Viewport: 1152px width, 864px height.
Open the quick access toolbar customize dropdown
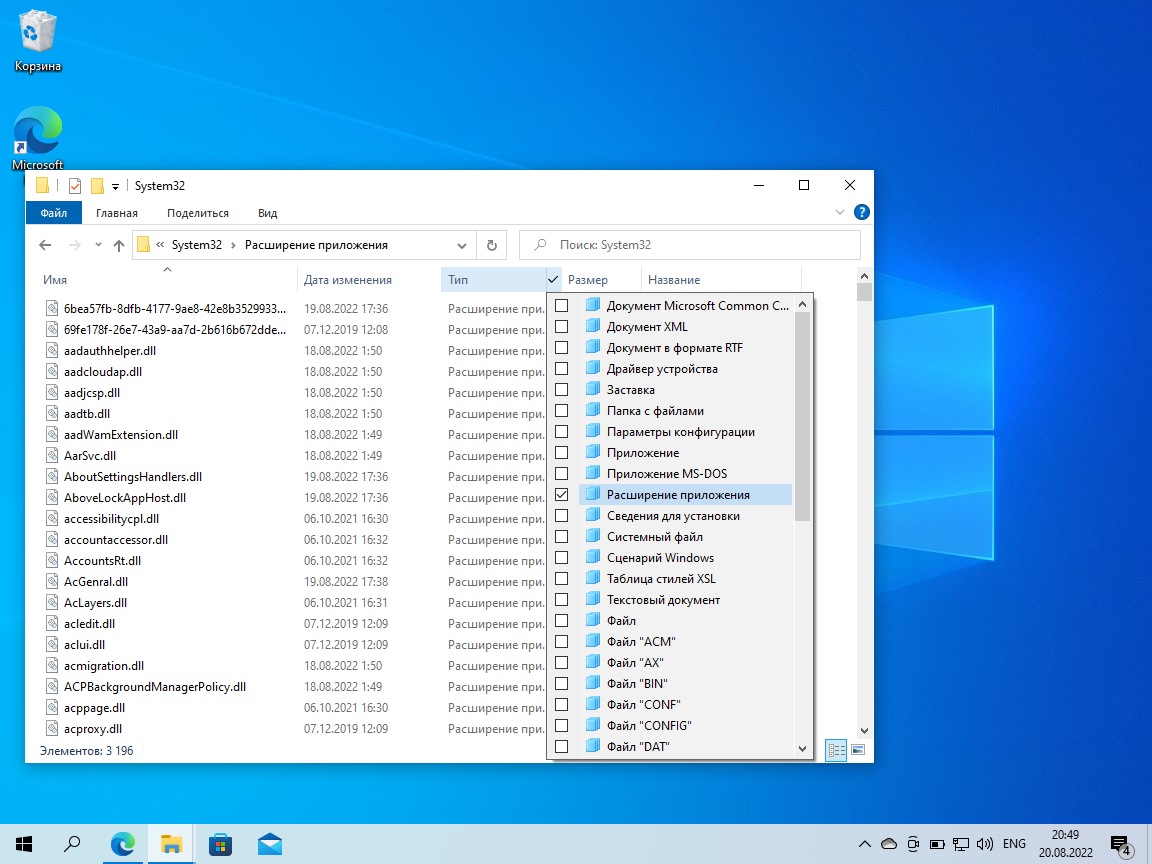[x=115, y=187]
